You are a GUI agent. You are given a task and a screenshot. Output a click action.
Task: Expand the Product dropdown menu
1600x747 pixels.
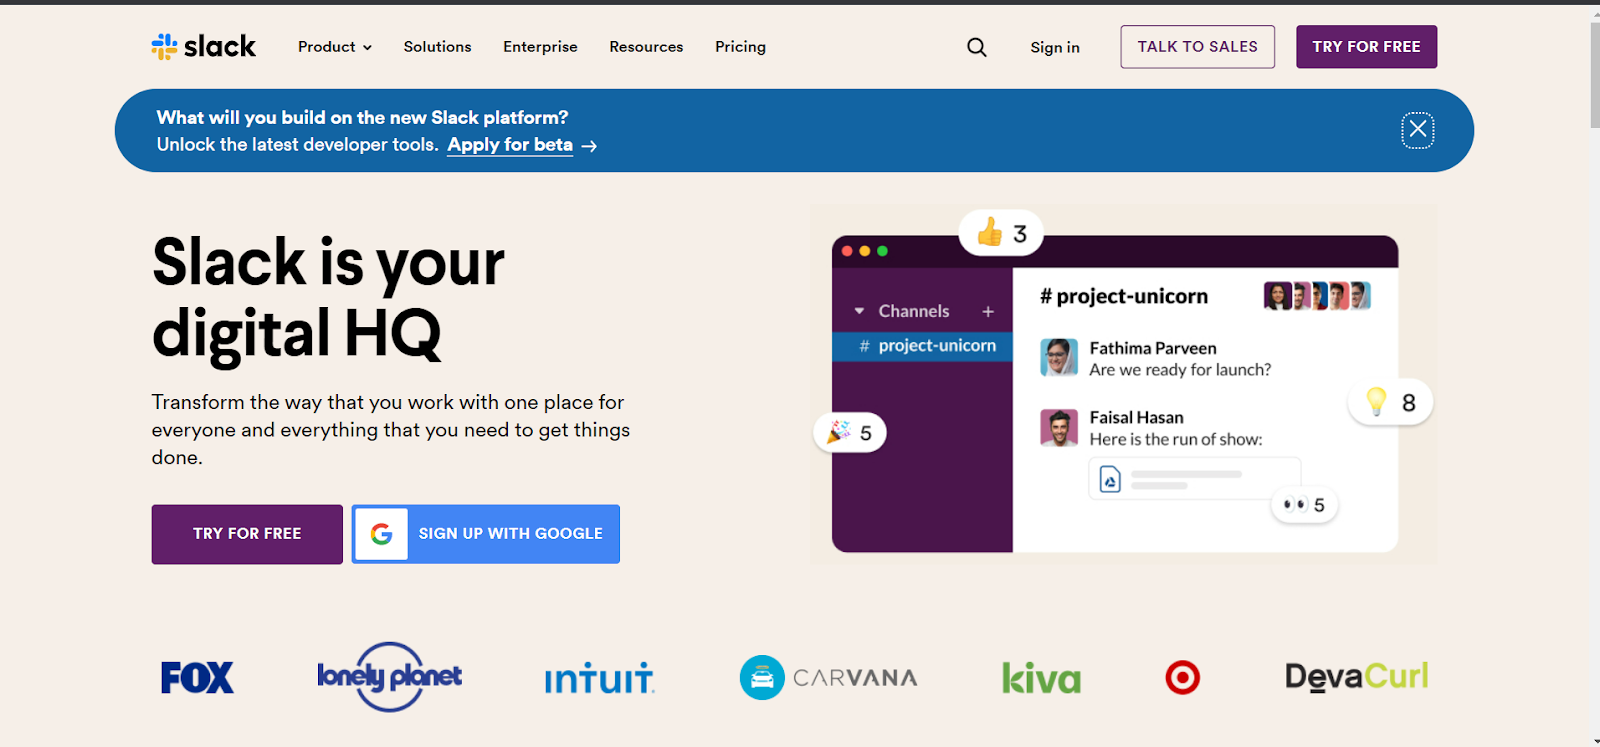coord(335,47)
